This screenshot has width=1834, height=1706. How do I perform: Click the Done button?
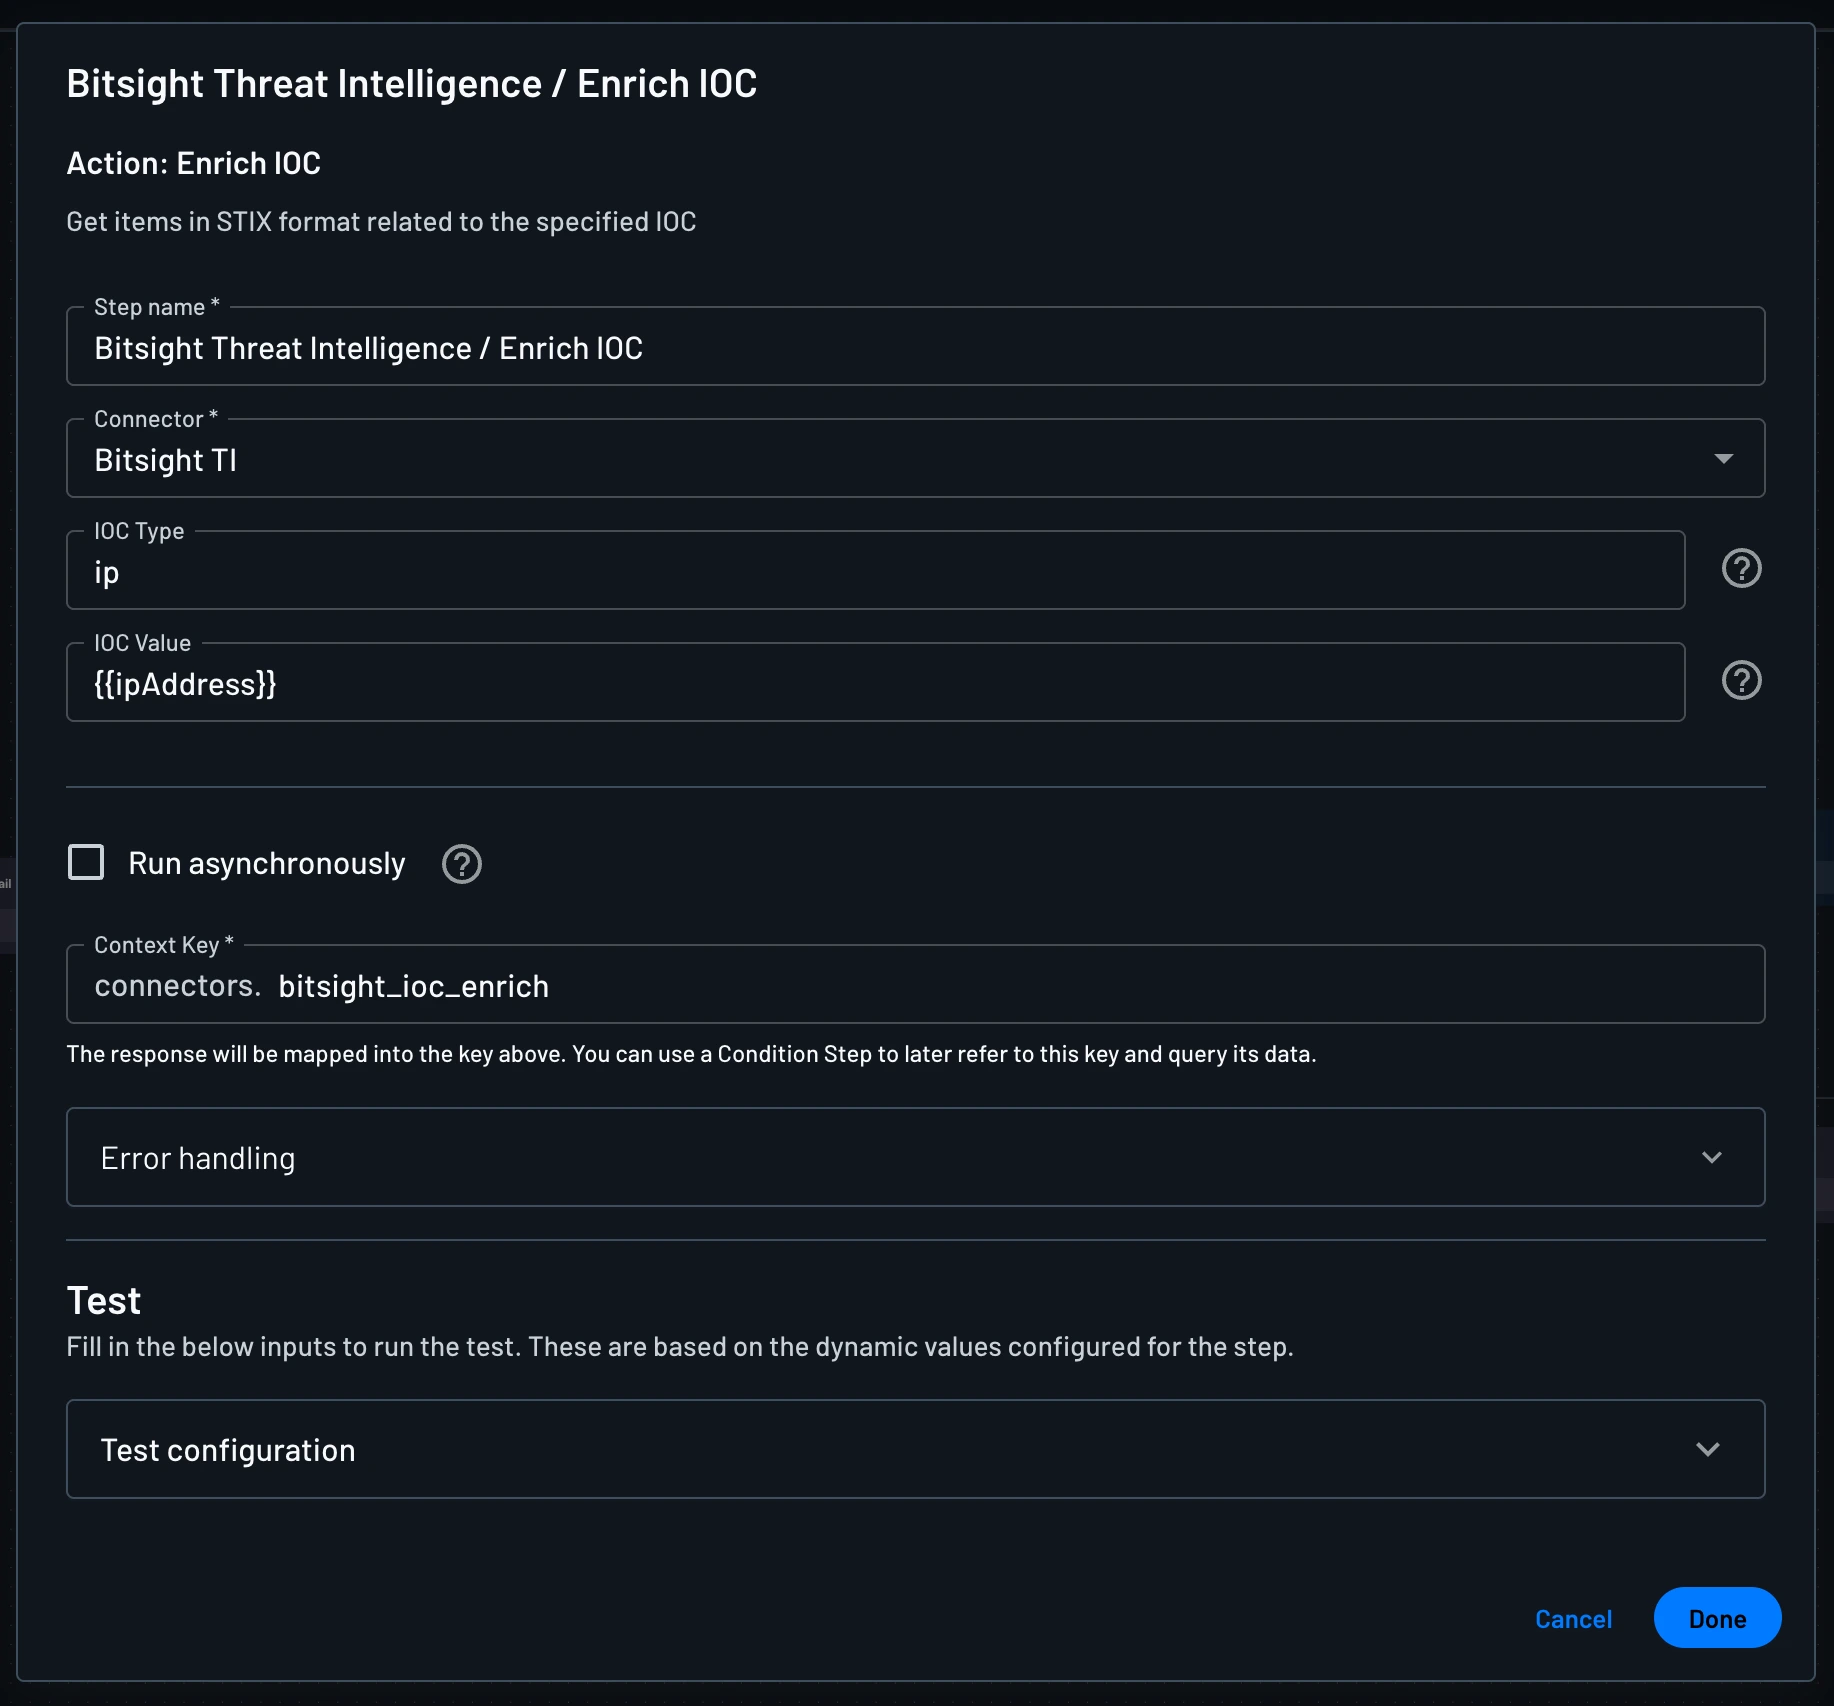1717,1618
